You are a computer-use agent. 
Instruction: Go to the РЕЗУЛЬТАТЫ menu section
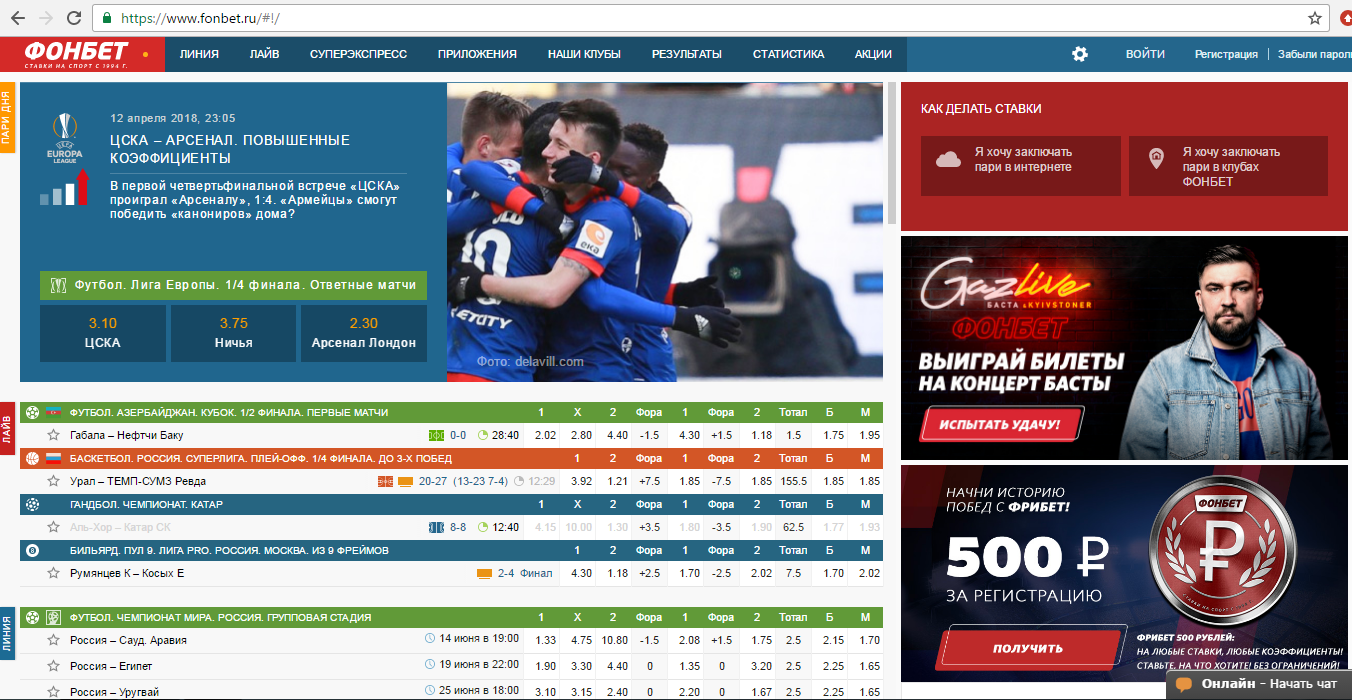click(686, 54)
